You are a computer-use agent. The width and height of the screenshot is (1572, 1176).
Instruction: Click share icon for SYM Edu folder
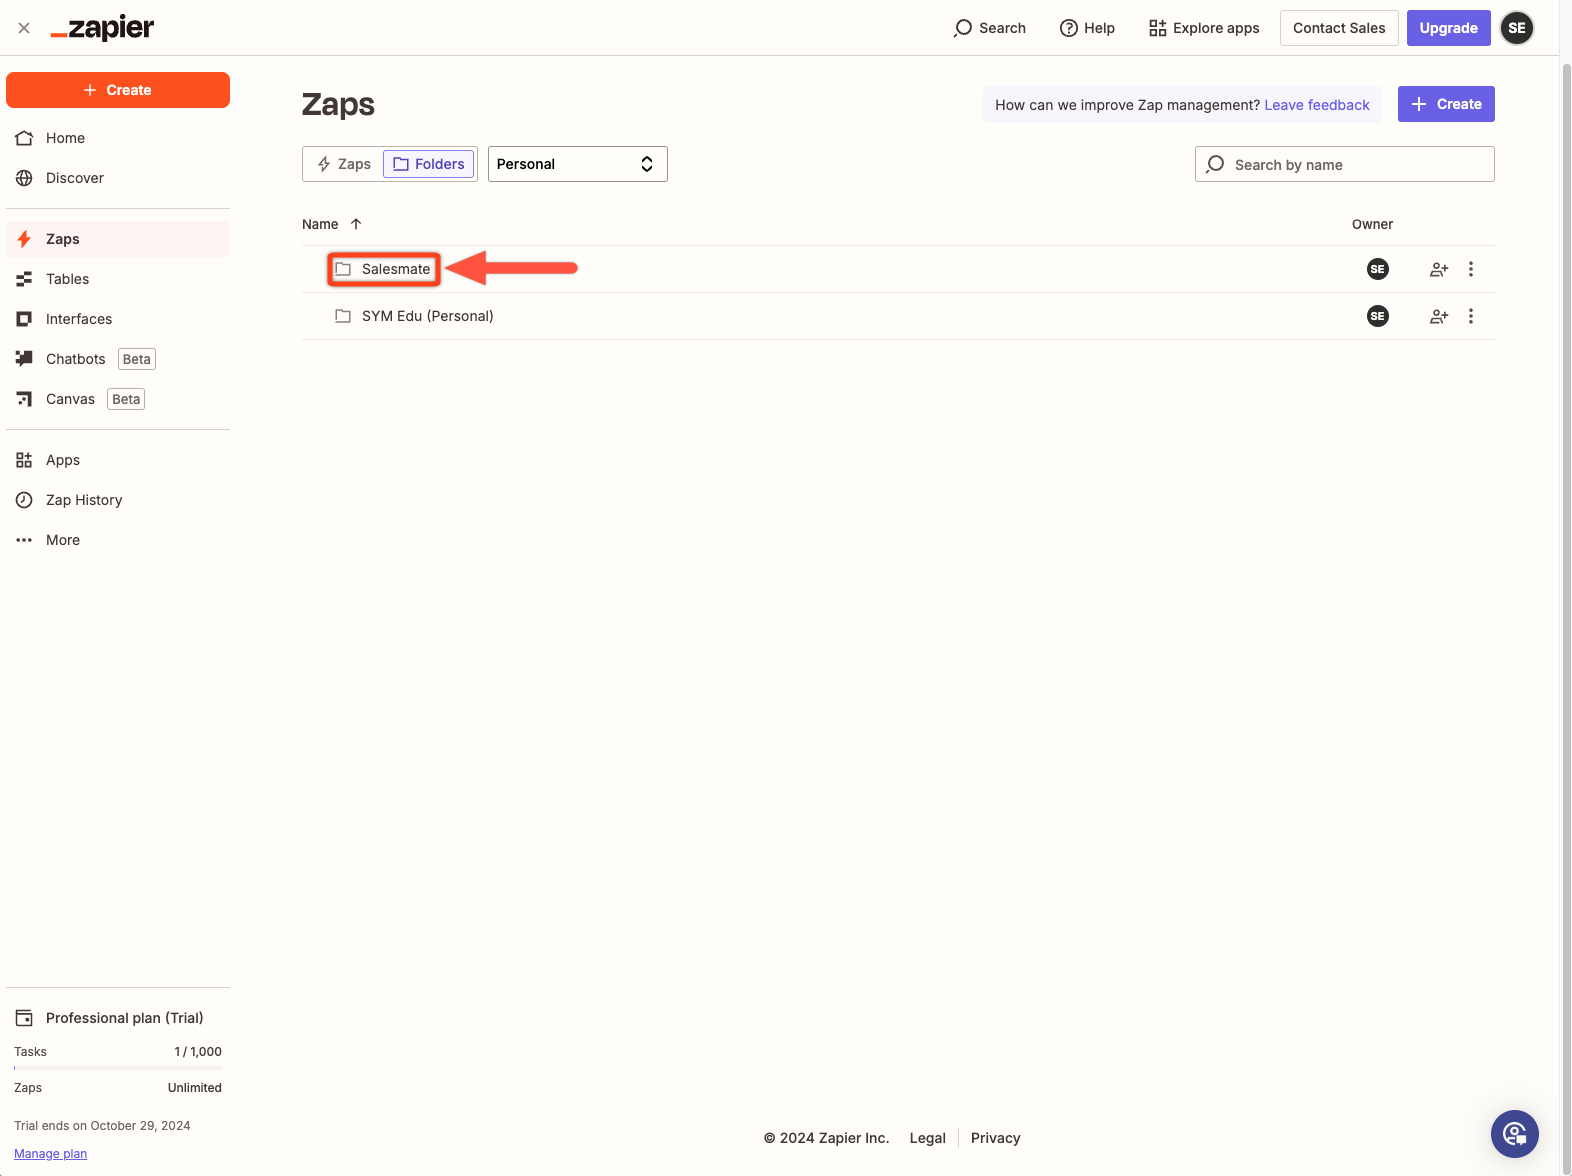(x=1439, y=316)
